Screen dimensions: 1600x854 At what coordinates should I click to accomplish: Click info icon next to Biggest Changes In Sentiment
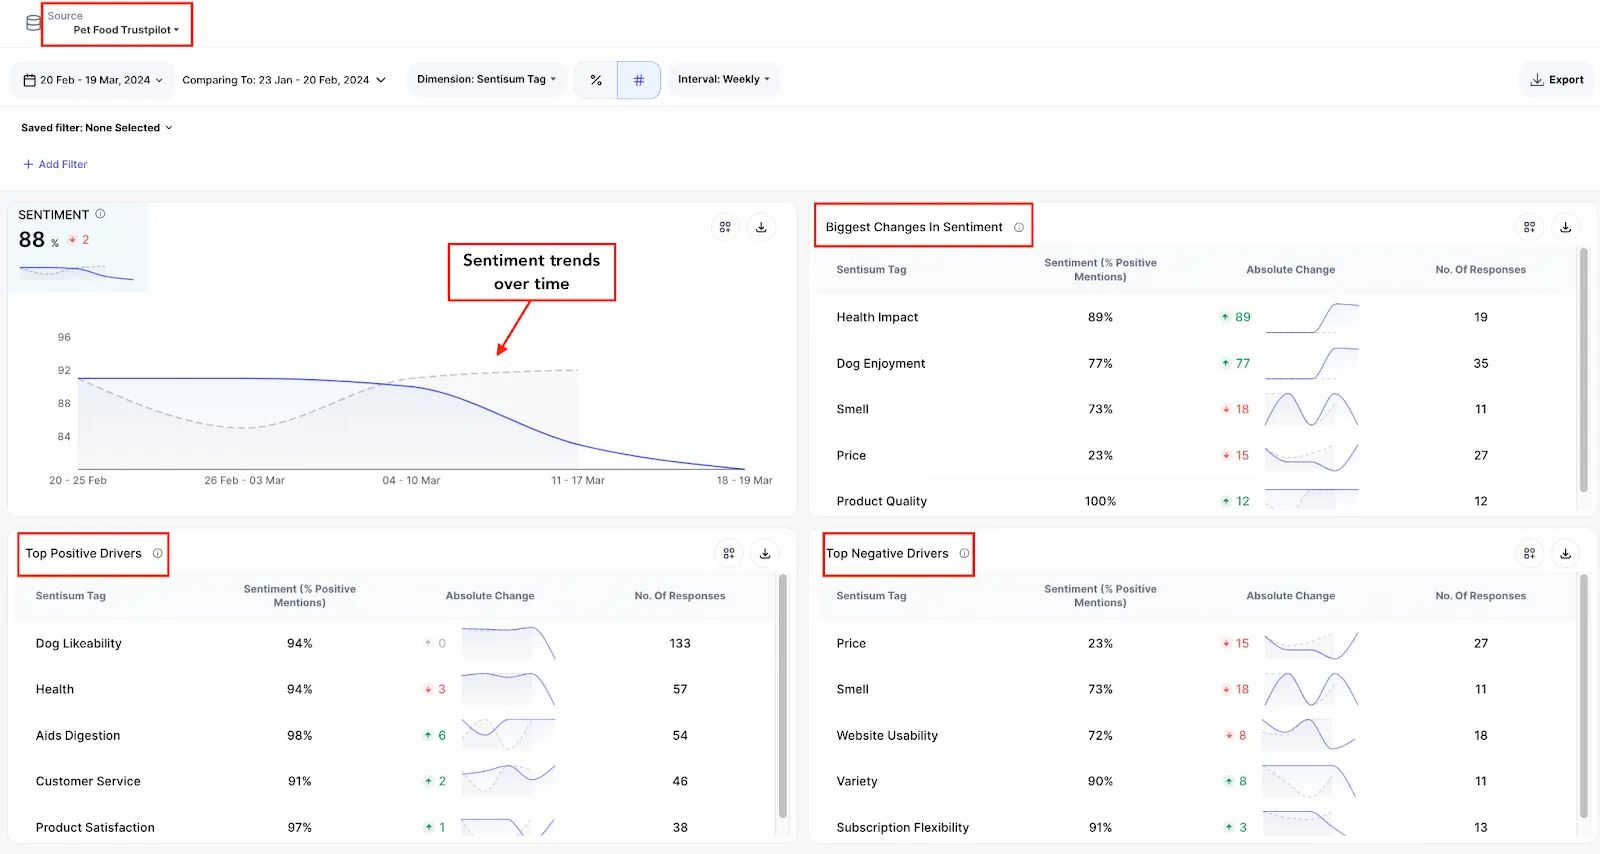pos(1019,227)
